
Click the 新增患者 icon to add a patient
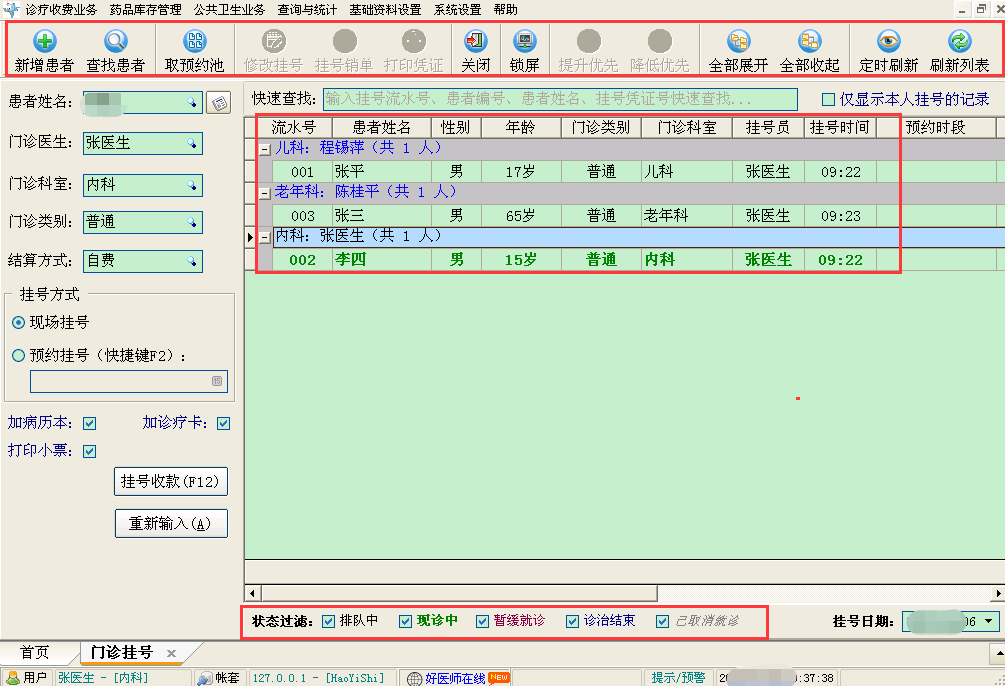pyautogui.click(x=44, y=48)
